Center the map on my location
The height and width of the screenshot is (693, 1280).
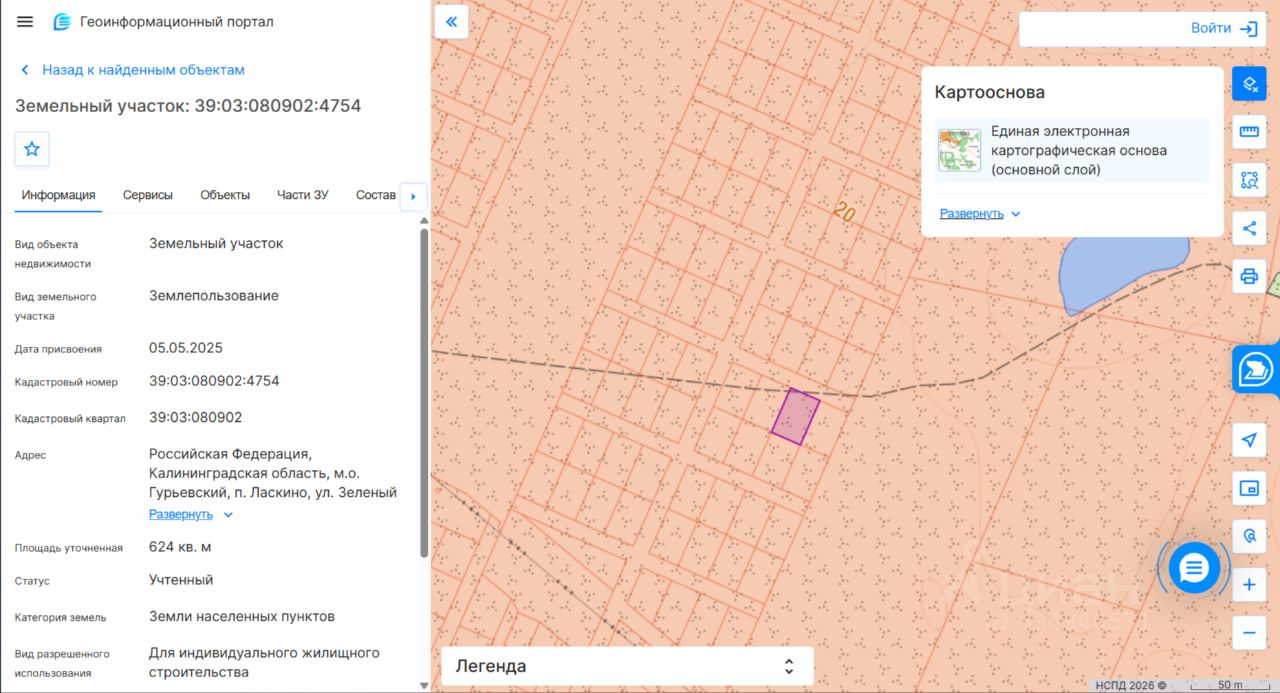(1249, 440)
